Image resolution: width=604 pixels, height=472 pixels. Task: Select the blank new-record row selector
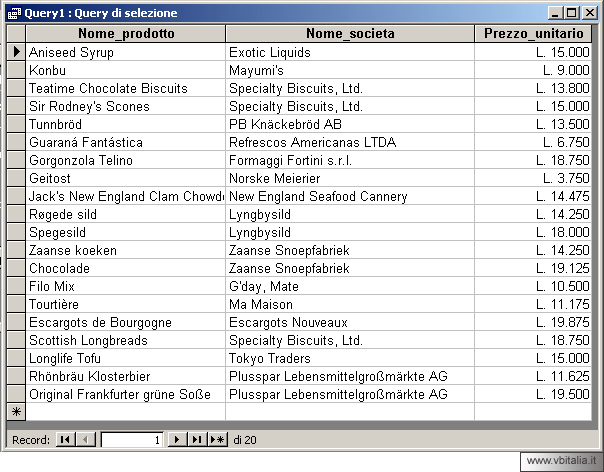point(16,412)
